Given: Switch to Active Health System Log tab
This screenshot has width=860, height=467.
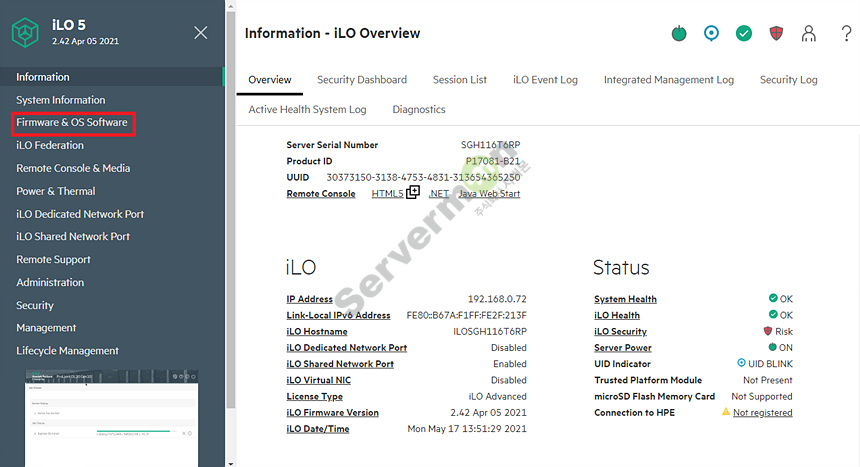Looking at the screenshot, I should coord(307,110).
